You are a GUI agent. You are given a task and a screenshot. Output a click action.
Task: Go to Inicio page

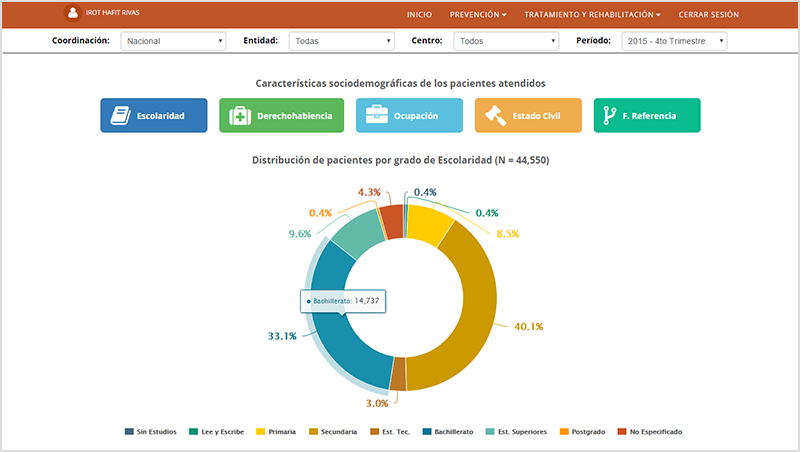pos(420,15)
